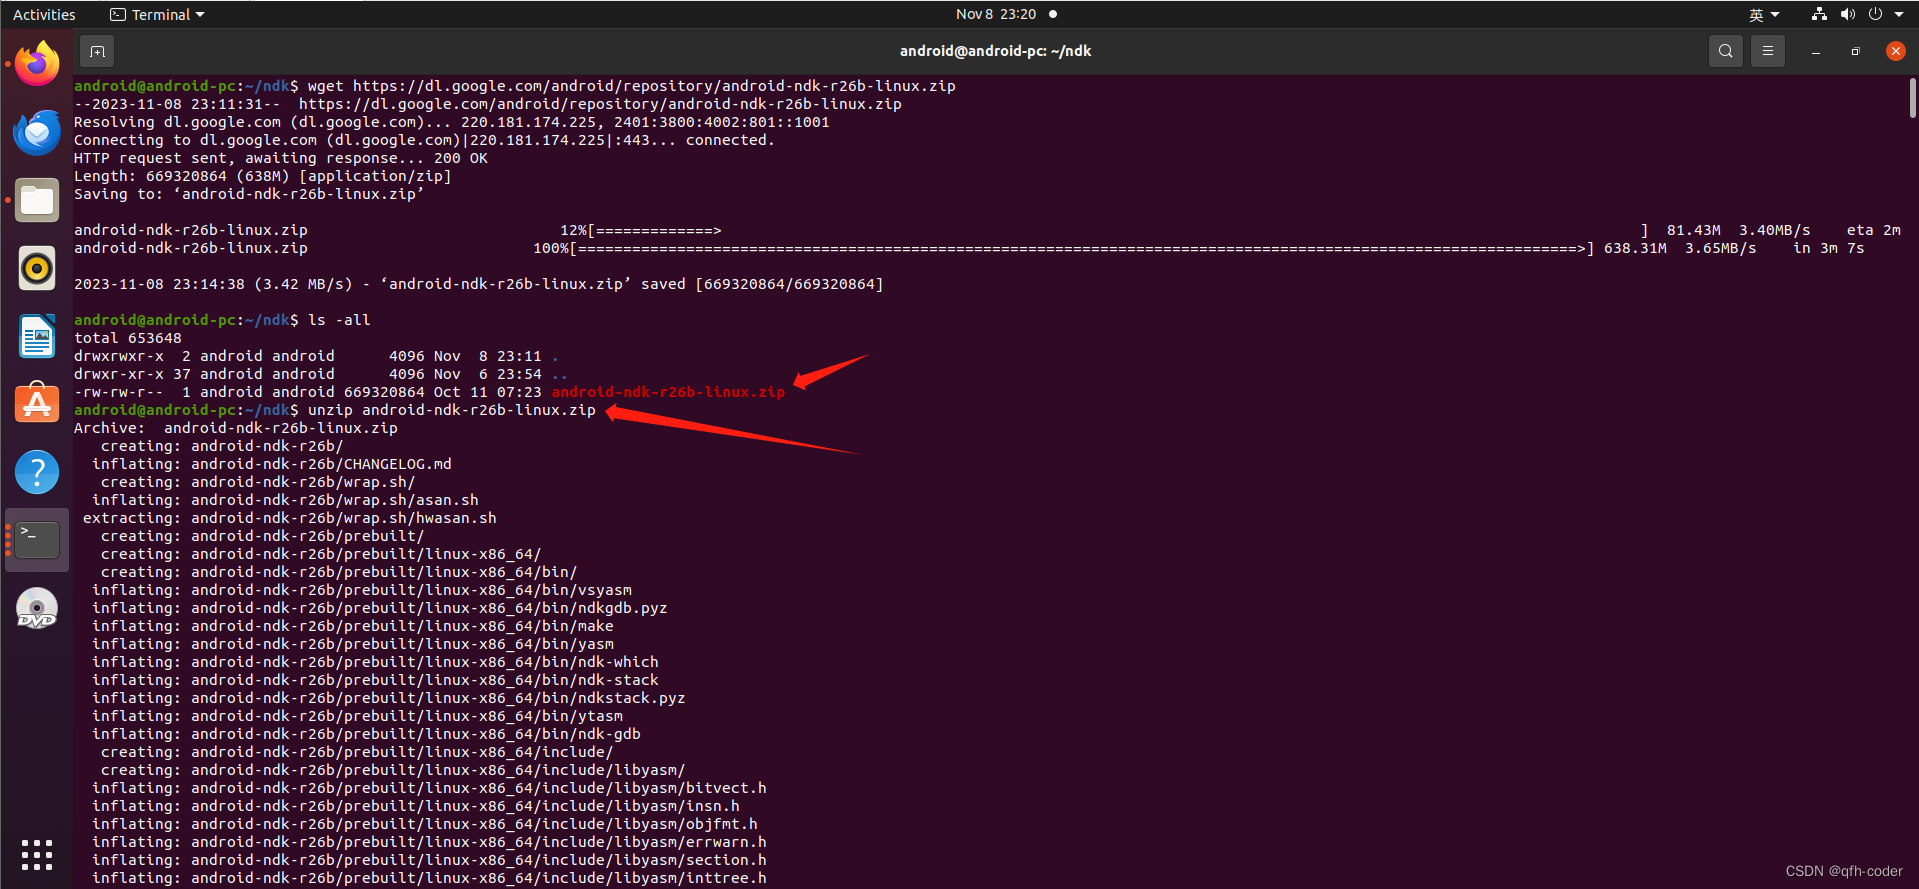The image size is (1919, 889).
Task: Click the libyasm/insn.h line
Action: pyautogui.click(x=416, y=806)
